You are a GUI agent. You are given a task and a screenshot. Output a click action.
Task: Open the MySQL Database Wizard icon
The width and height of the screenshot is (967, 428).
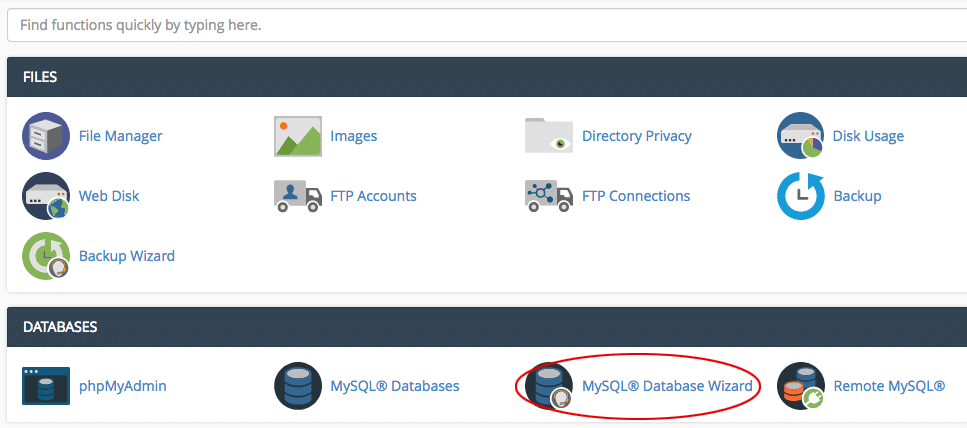(x=549, y=386)
